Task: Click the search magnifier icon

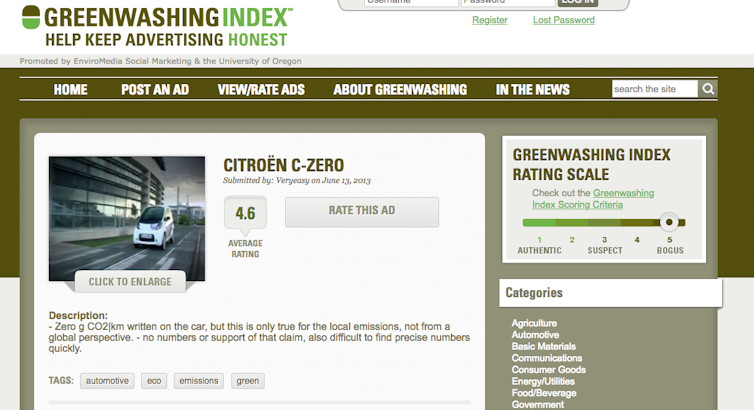Action: pos(708,89)
